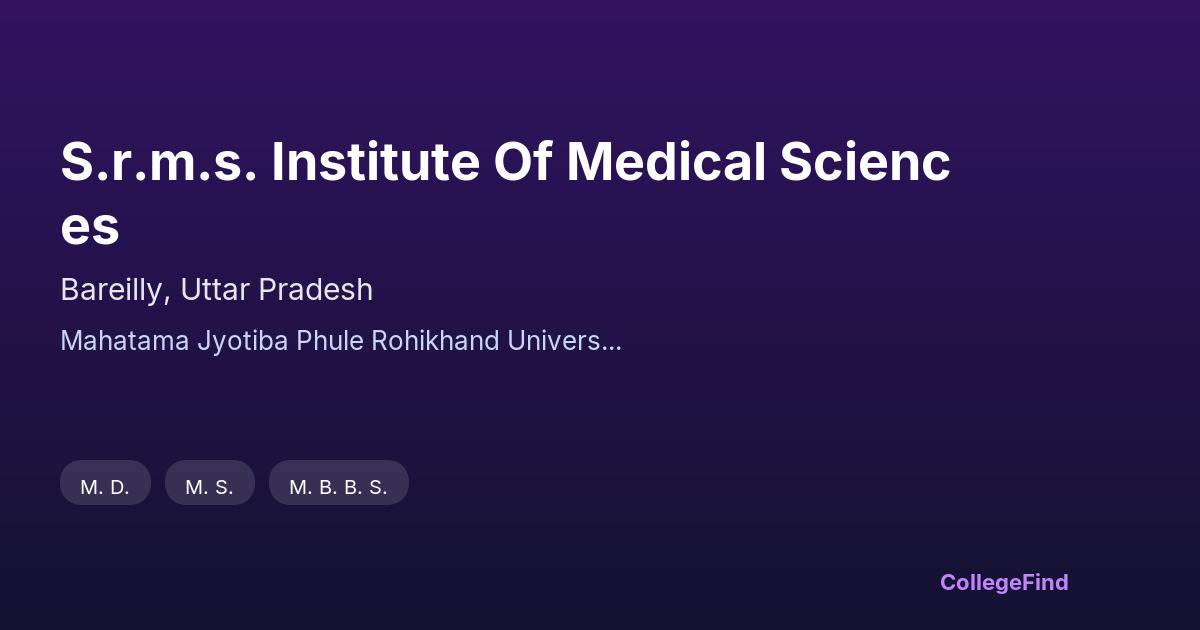Click the word "Pradesh" in the location line
1200x630 pixels.
pyautogui.click(x=316, y=290)
